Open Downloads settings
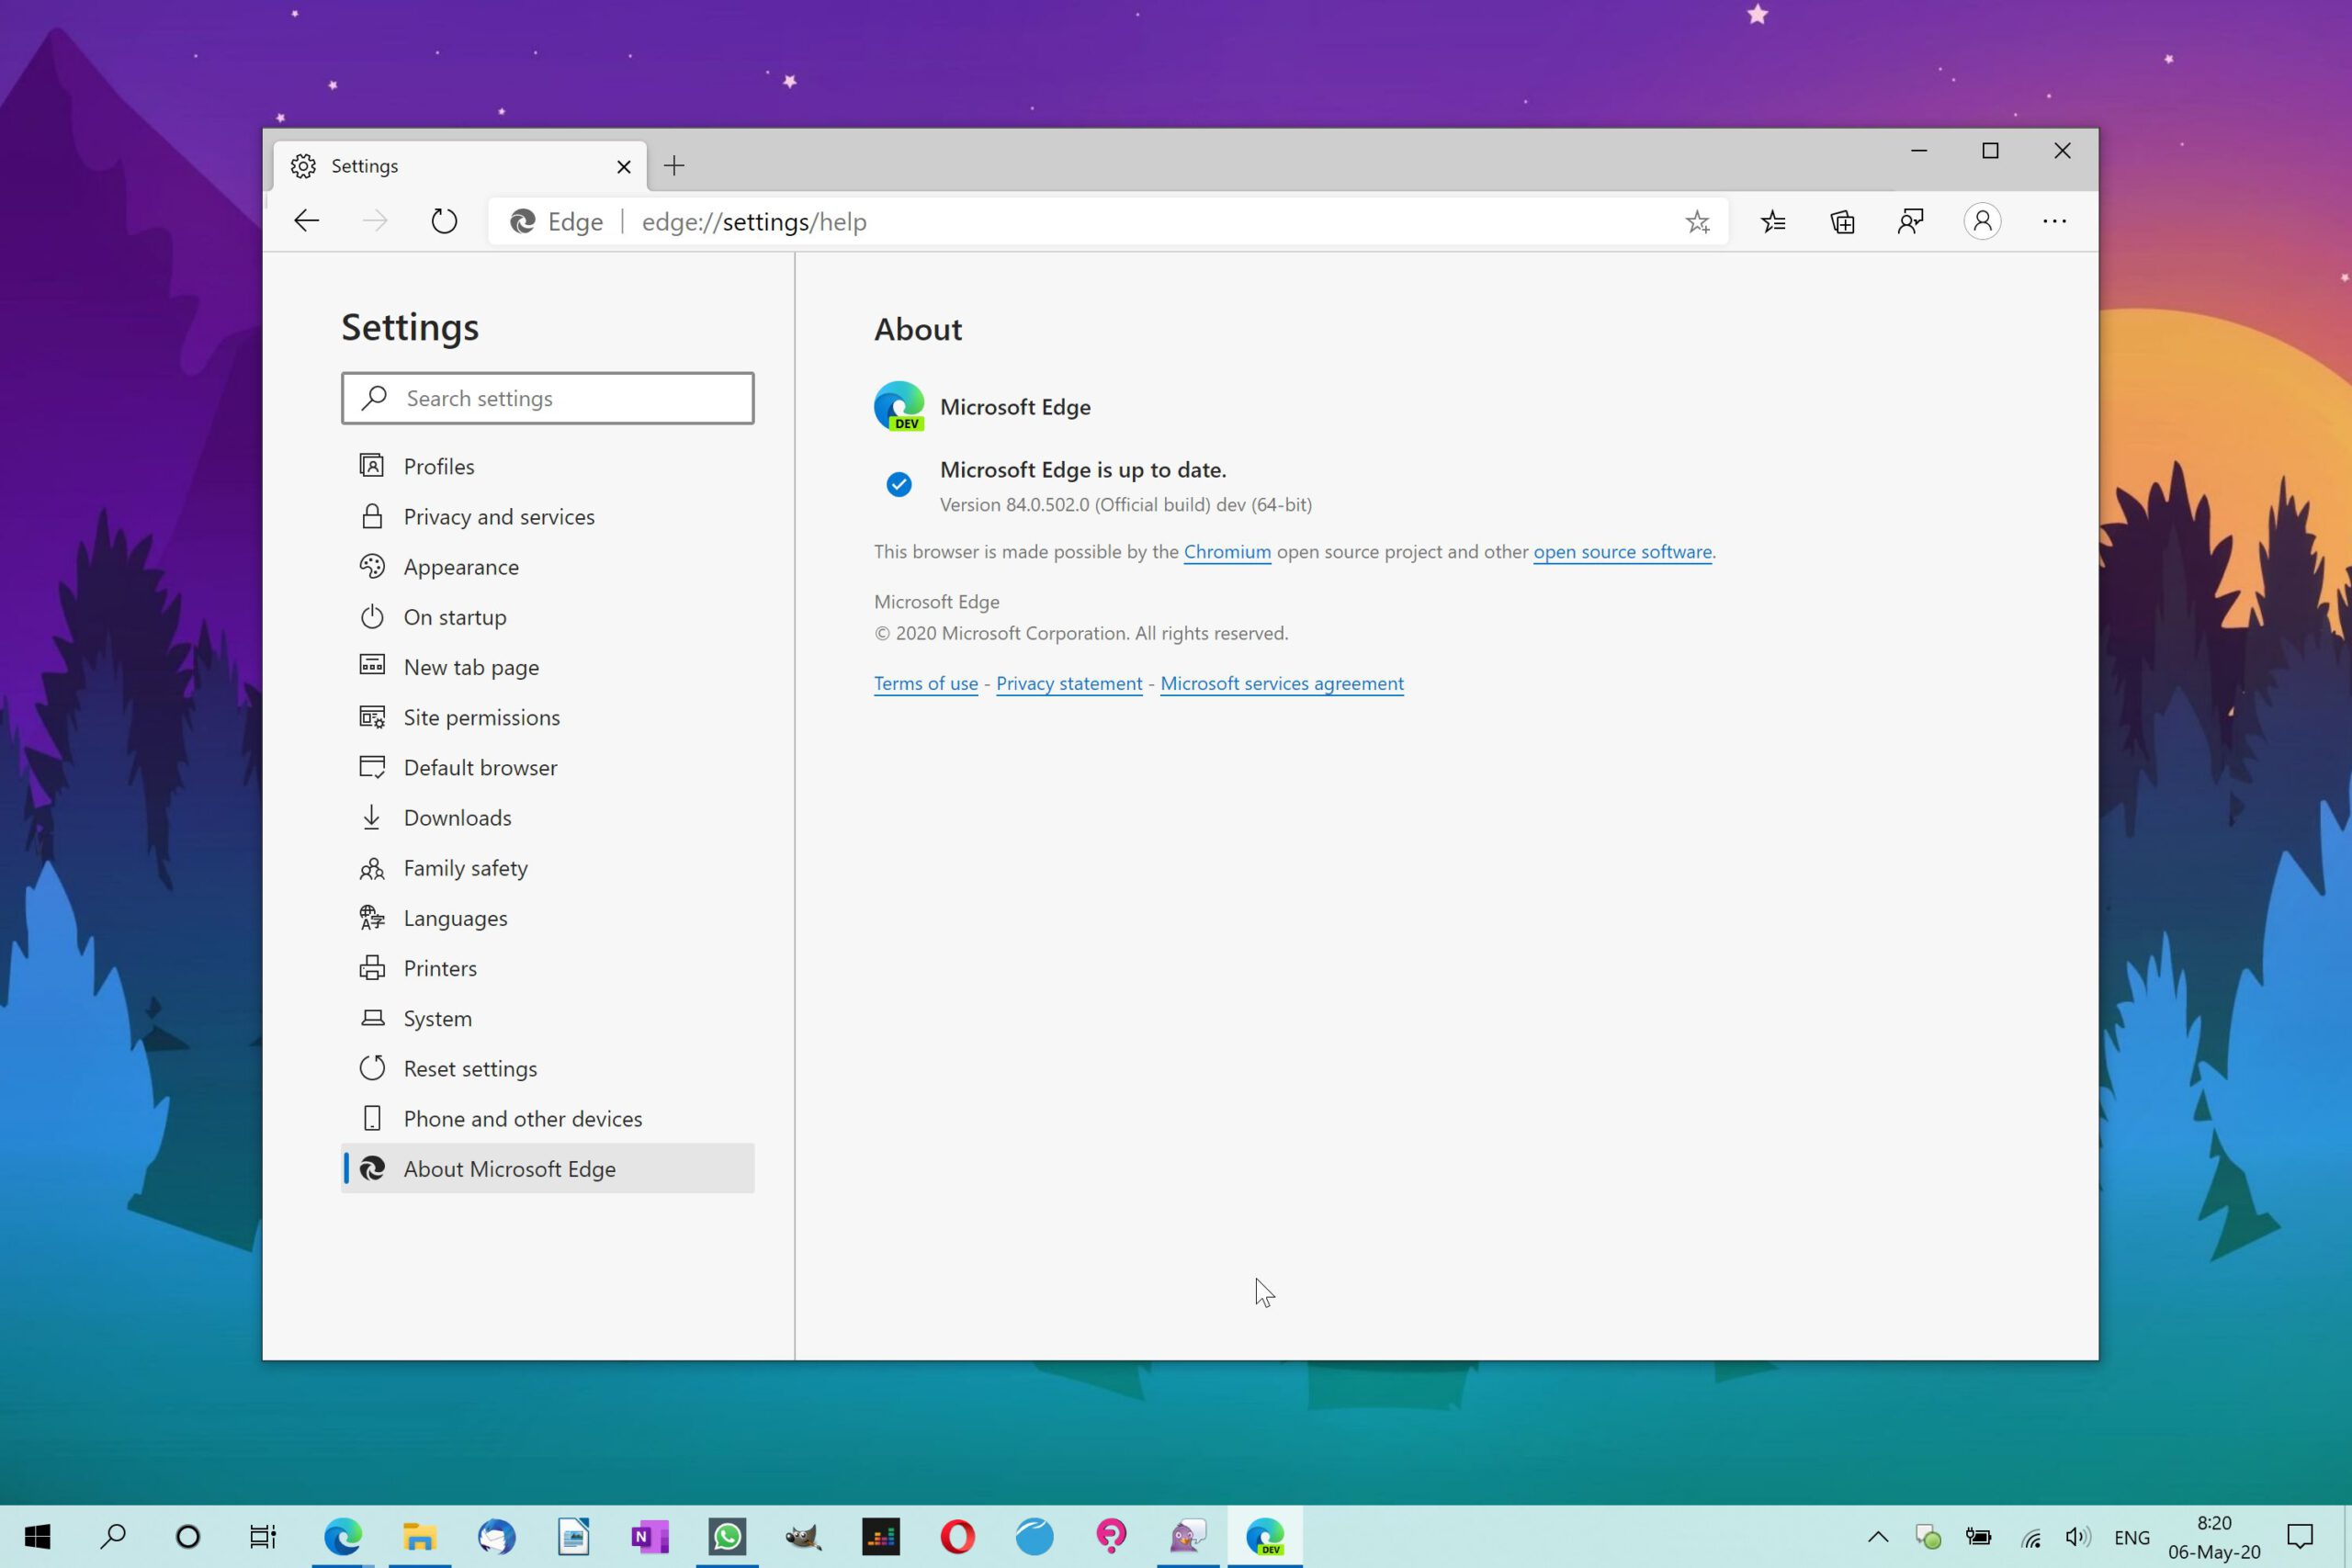Viewport: 2352px width, 1568px height. click(x=547, y=817)
